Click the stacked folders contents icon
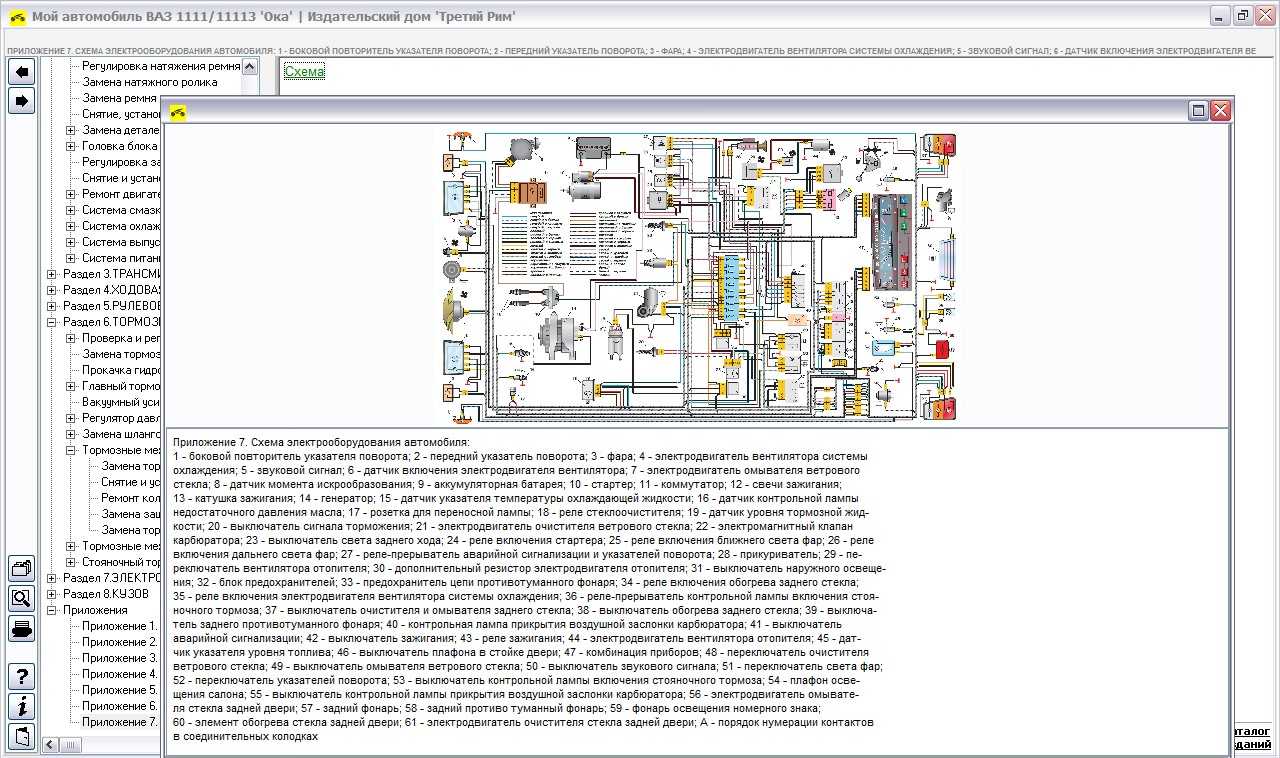The image size is (1280, 758). click(21, 568)
